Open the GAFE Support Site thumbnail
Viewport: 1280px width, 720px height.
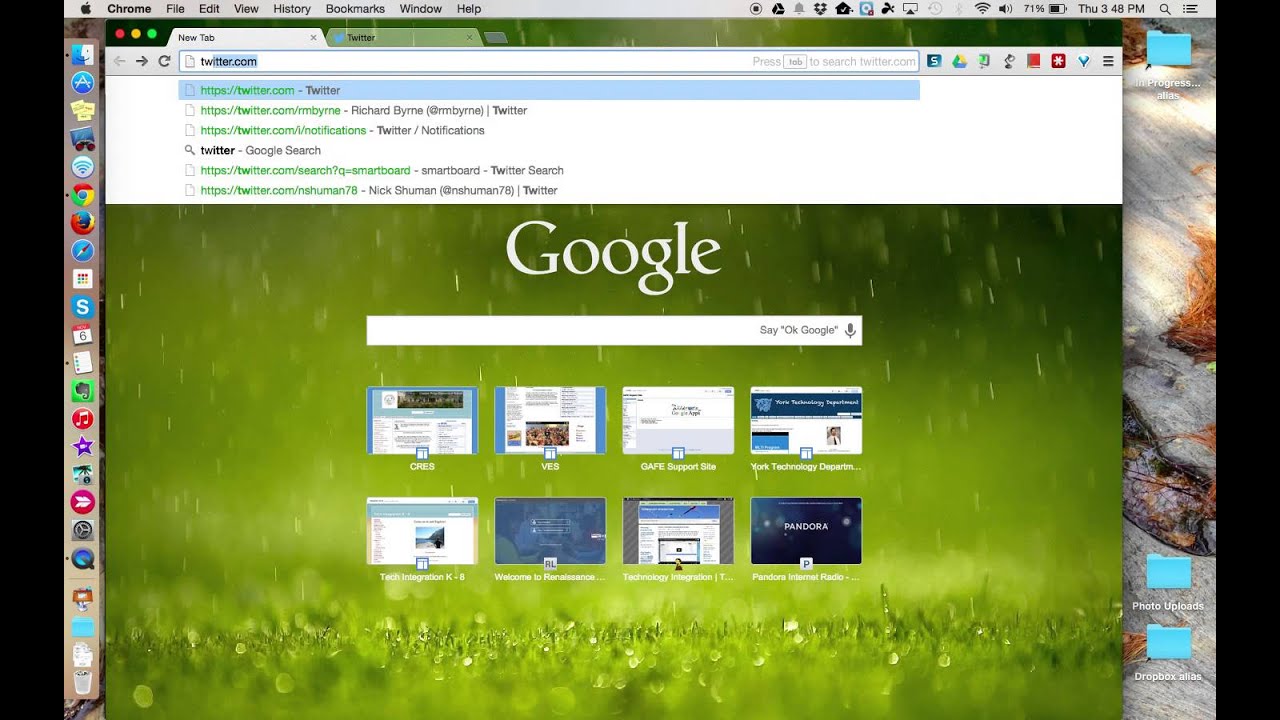678,421
